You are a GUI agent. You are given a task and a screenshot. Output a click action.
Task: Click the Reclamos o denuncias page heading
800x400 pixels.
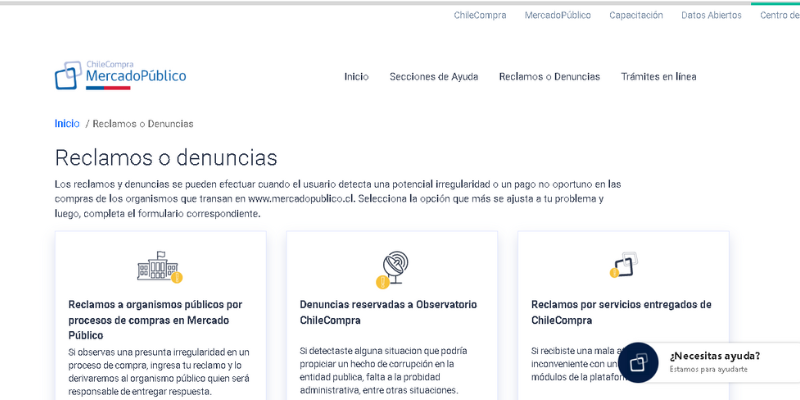pyautogui.click(x=166, y=158)
